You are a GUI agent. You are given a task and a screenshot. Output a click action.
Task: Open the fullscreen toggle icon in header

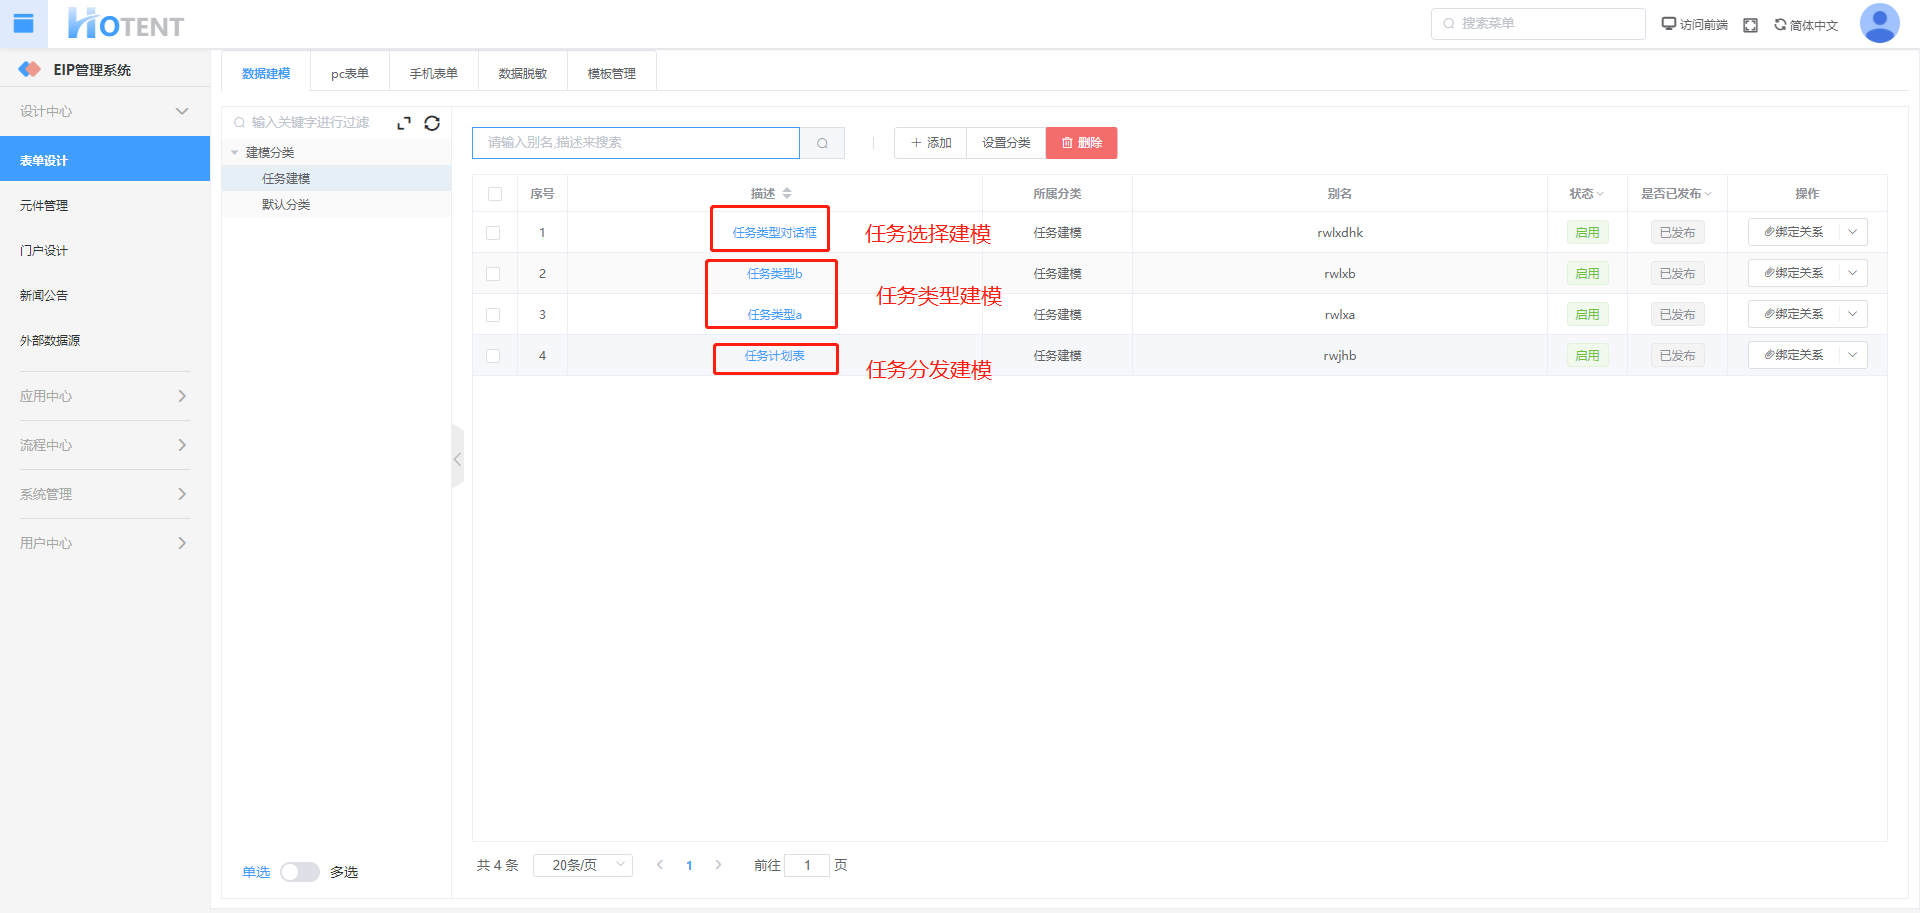[1750, 25]
